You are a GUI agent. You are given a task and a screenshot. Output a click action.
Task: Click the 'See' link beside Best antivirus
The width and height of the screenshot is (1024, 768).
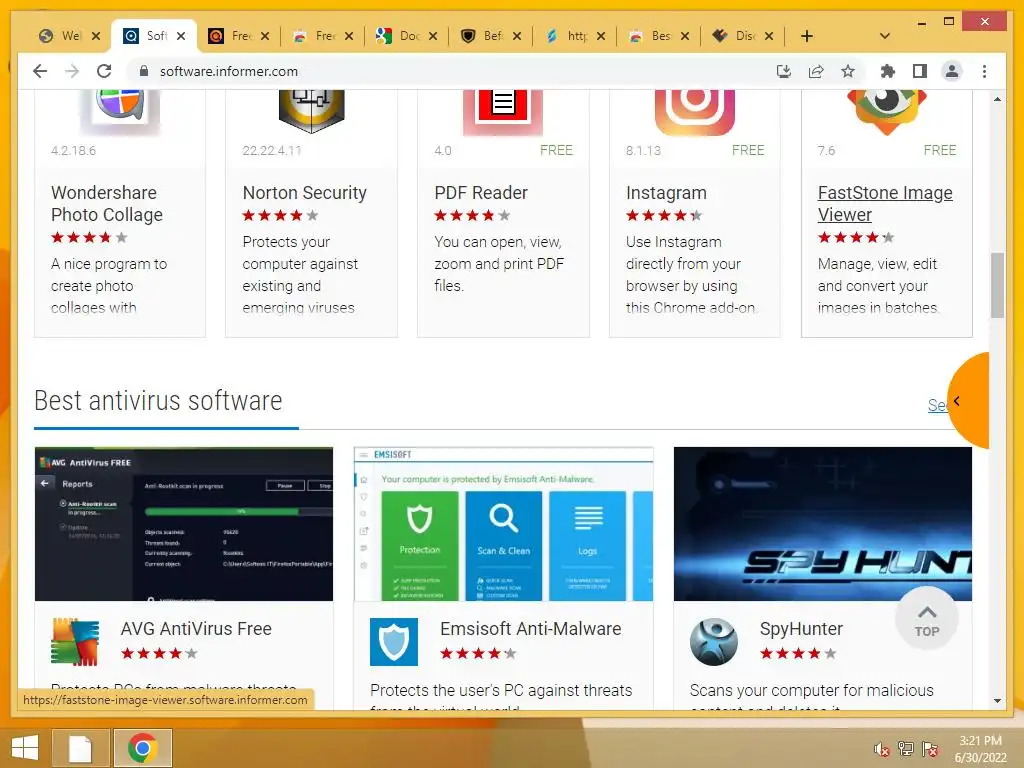(937, 406)
